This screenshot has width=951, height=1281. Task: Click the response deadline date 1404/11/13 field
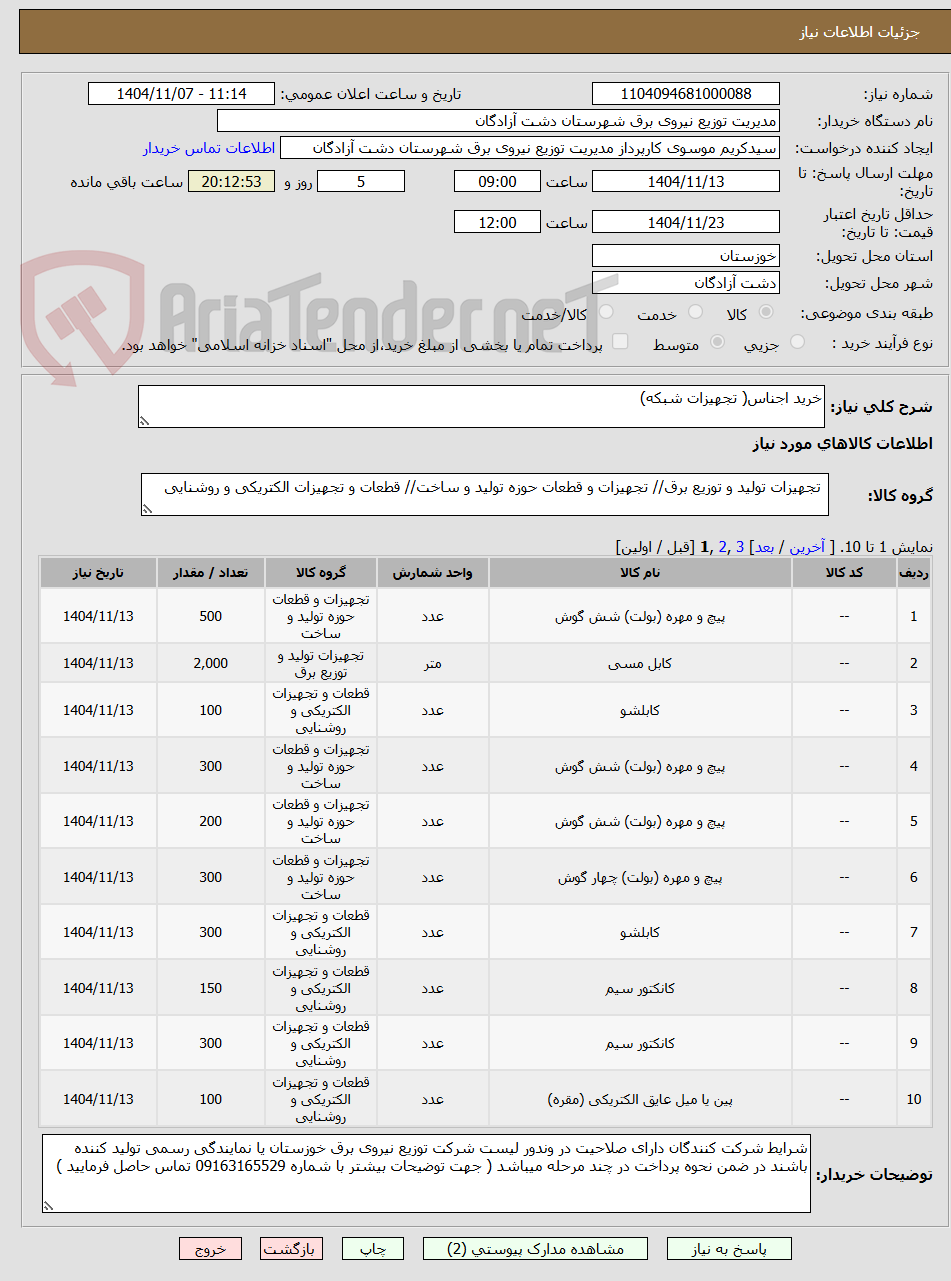tap(686, 181)
